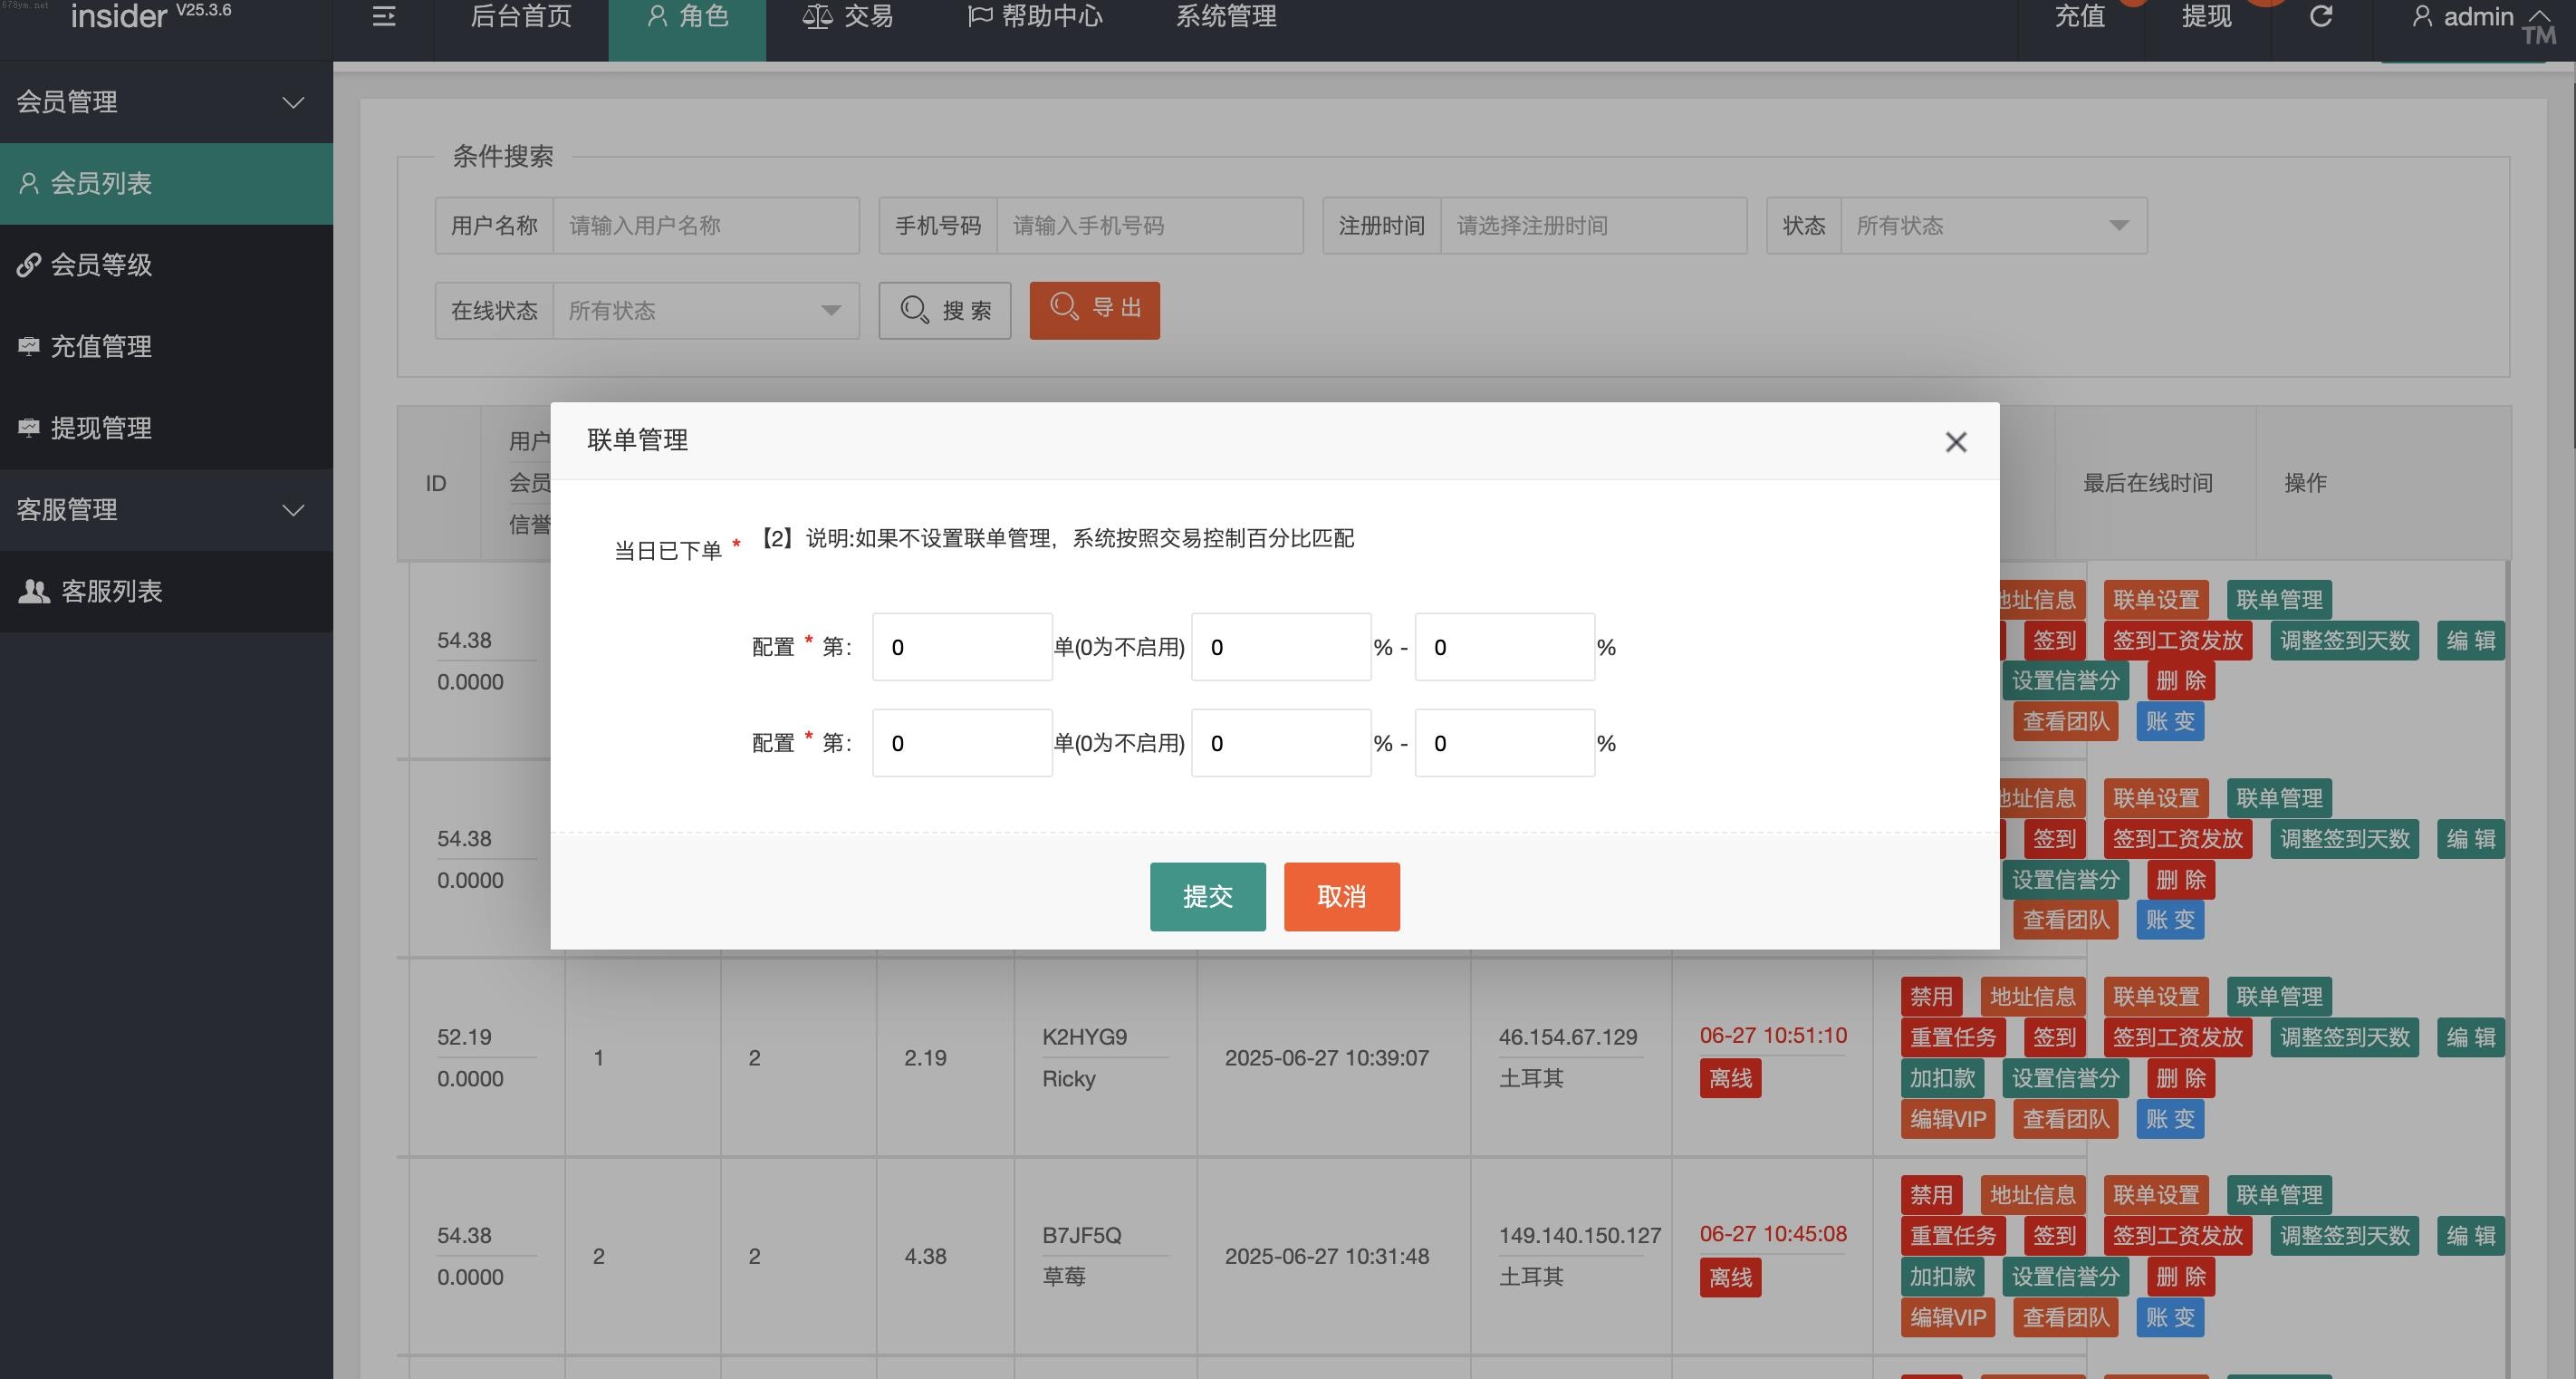Close the 联单管理 dialog with X

1956,442
